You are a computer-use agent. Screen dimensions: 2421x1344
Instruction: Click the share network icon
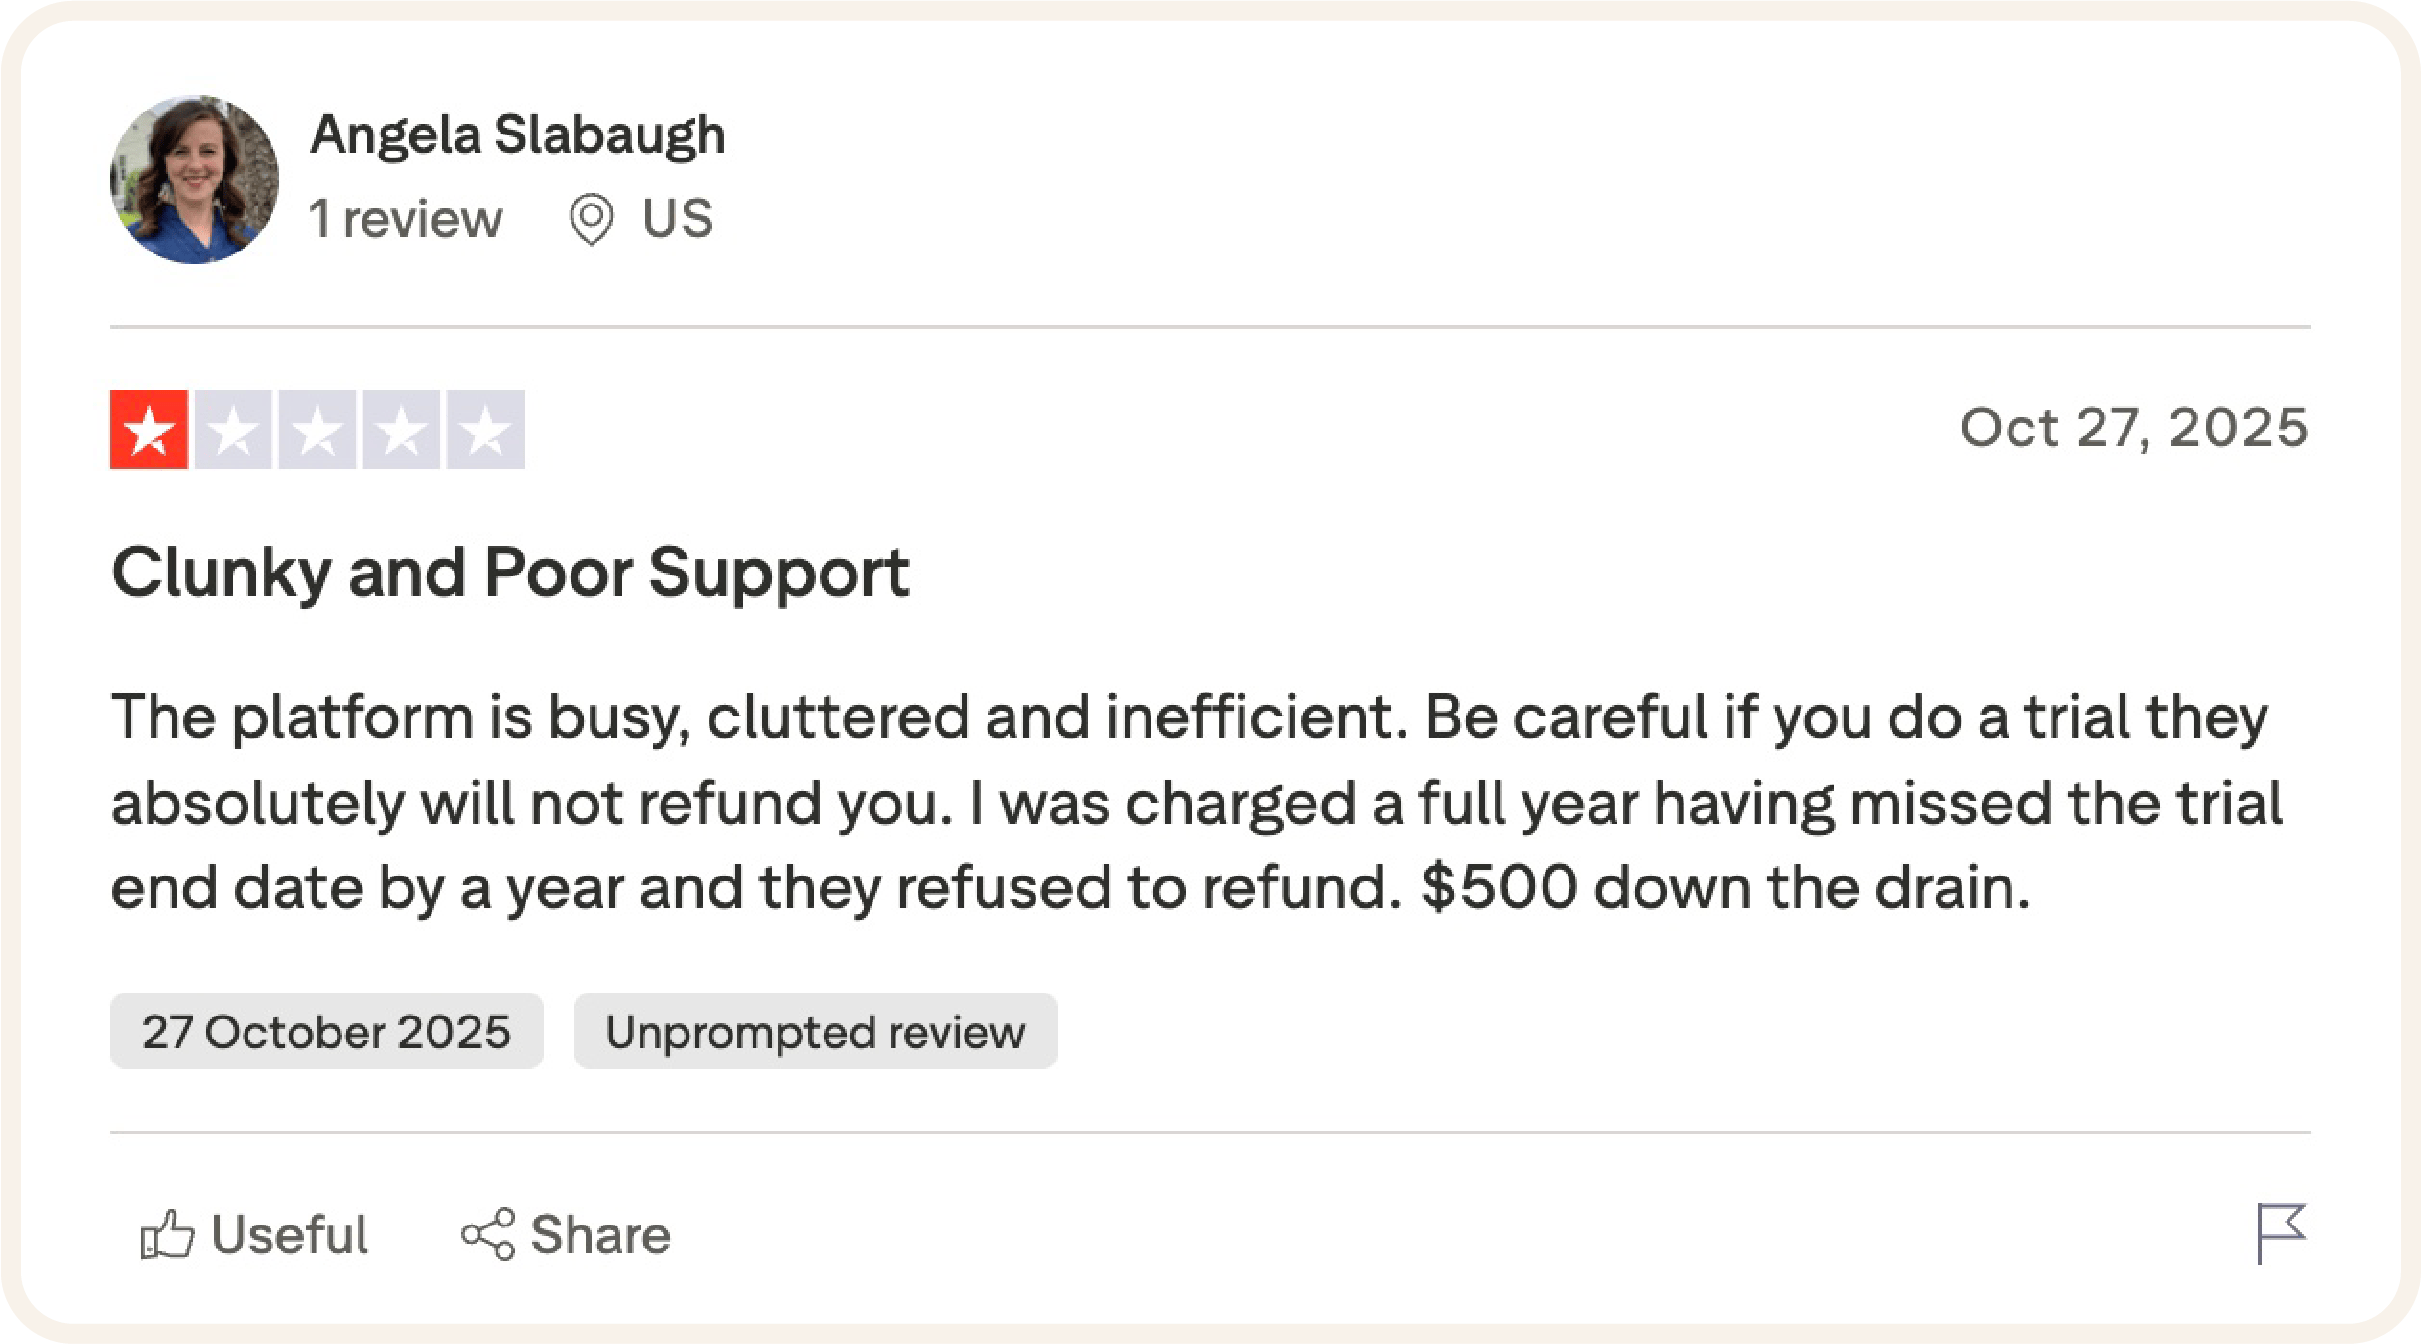click(x=488, y=1234)
